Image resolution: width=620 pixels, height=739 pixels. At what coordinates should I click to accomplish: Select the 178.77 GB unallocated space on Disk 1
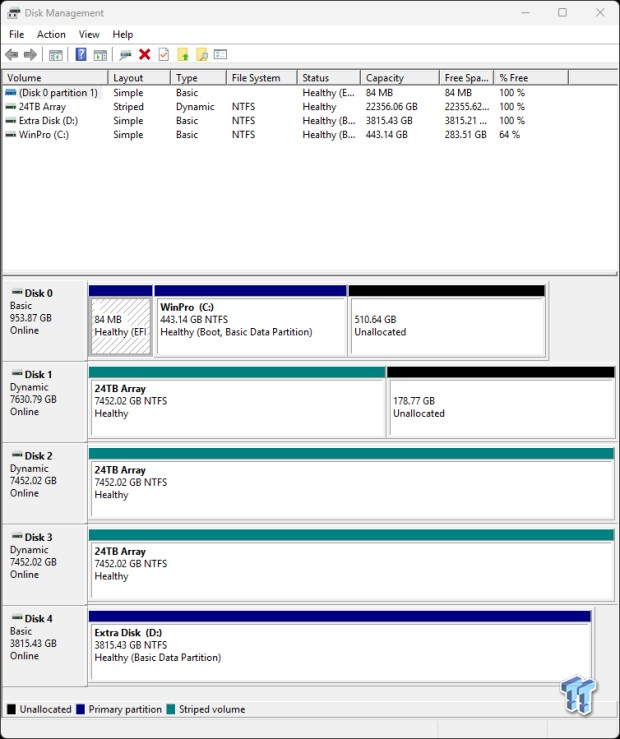point(501,402)
